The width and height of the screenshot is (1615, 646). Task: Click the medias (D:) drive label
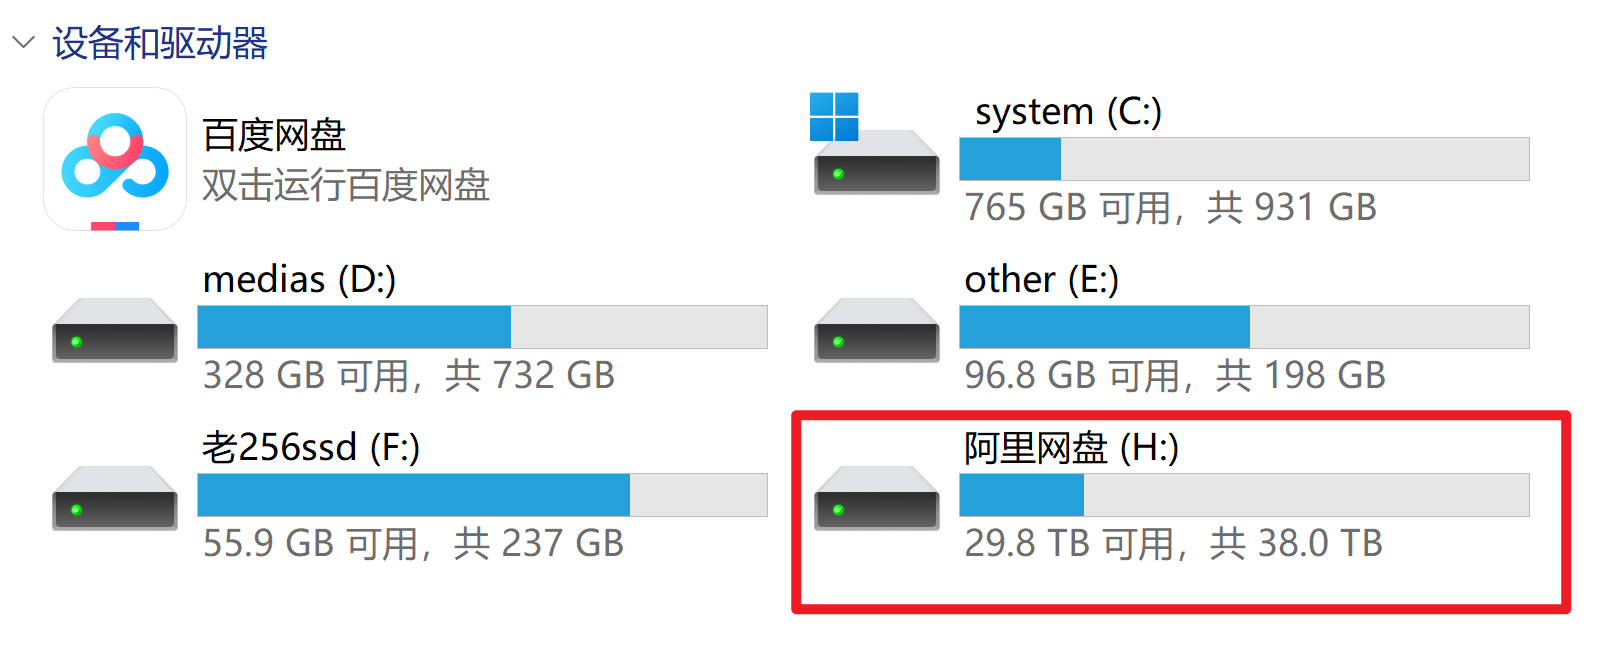click(x=299, y=280)
